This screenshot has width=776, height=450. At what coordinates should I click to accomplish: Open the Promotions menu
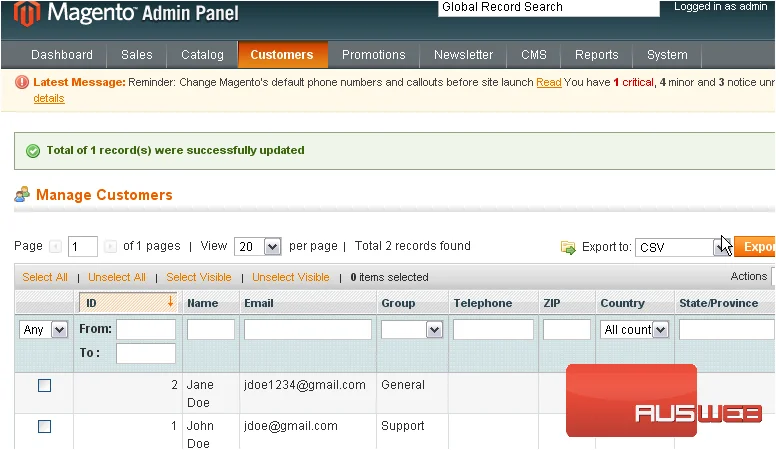point(374,54)
